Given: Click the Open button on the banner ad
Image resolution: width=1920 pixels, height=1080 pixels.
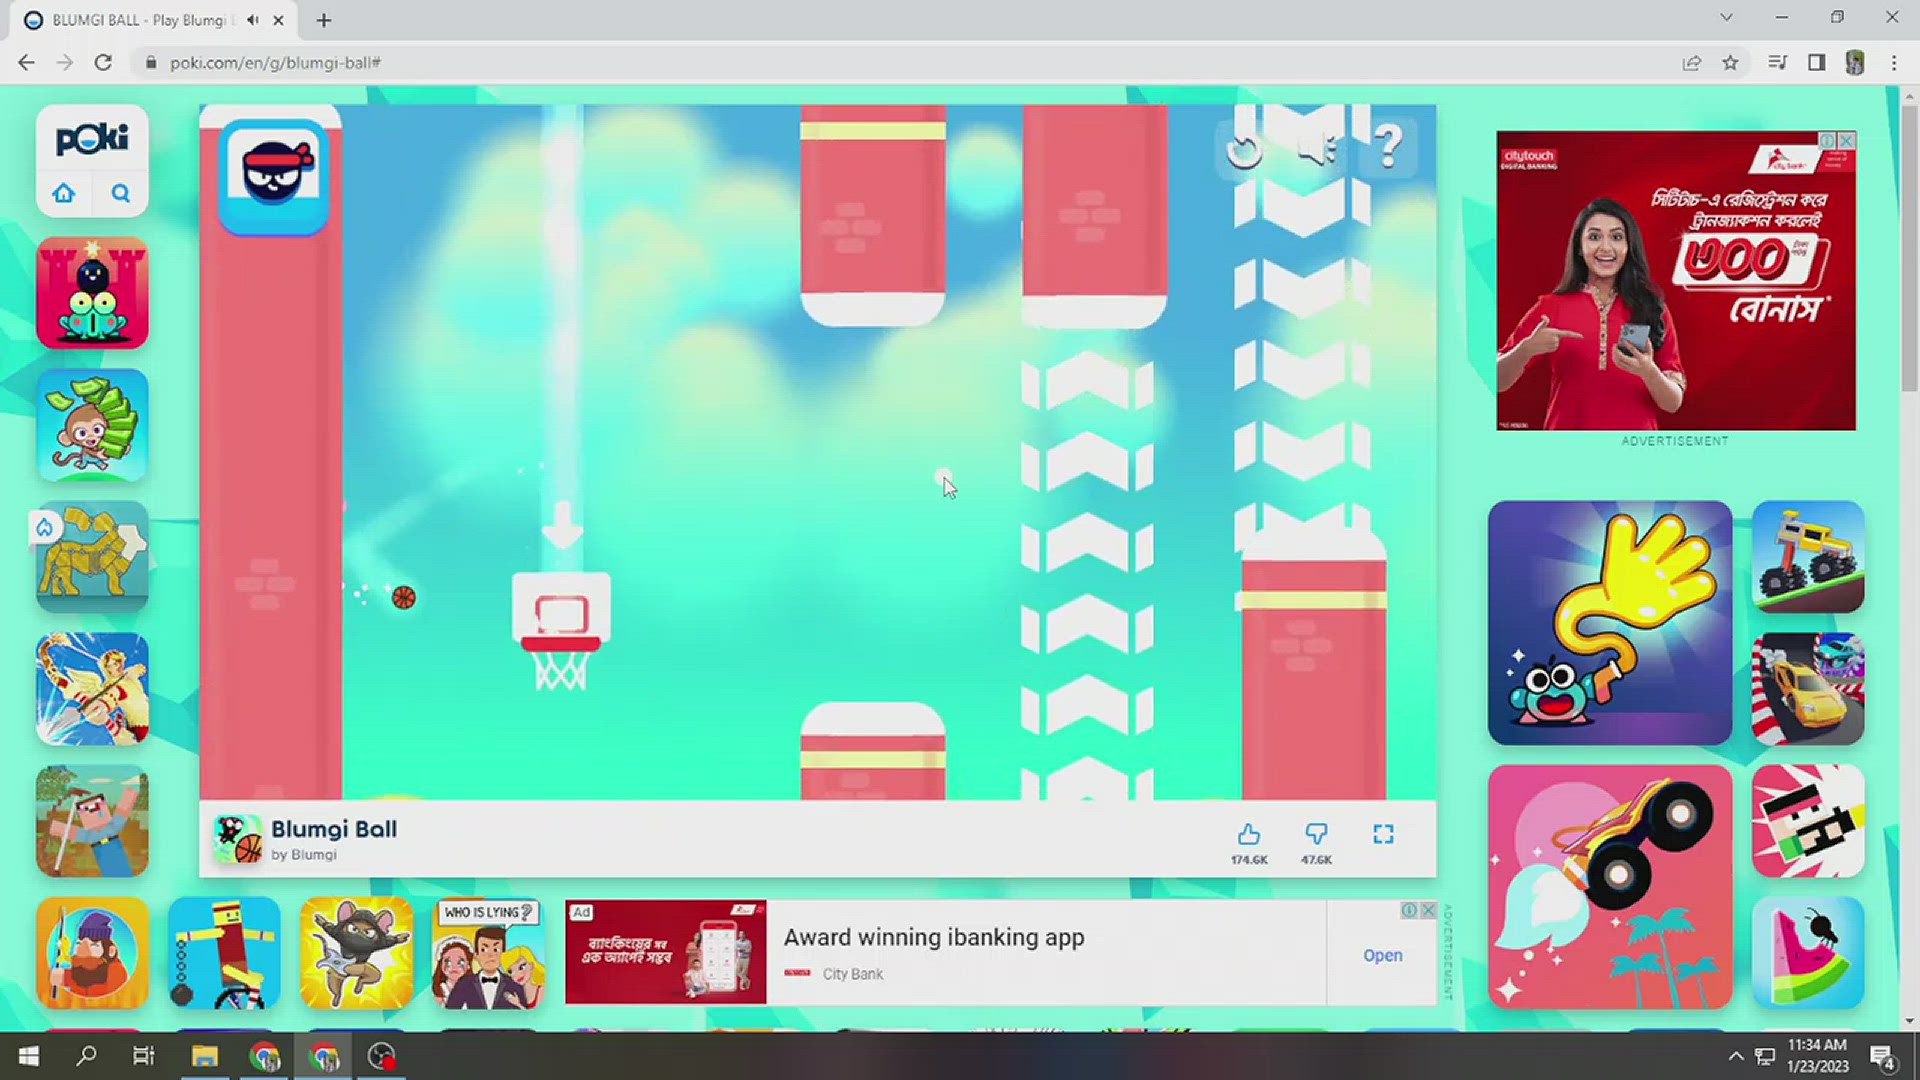Looking at the screenshot, I should point(1382,955).
